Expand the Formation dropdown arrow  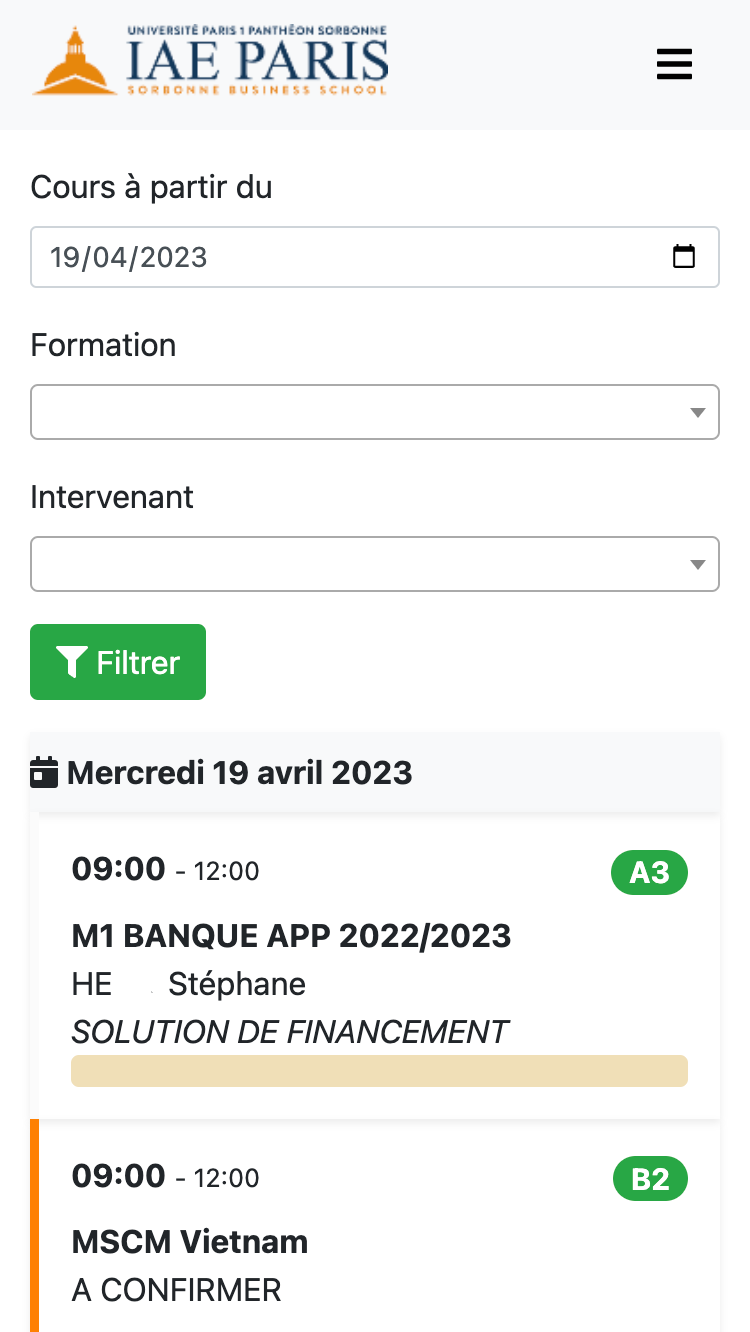[x=698, y=413]
